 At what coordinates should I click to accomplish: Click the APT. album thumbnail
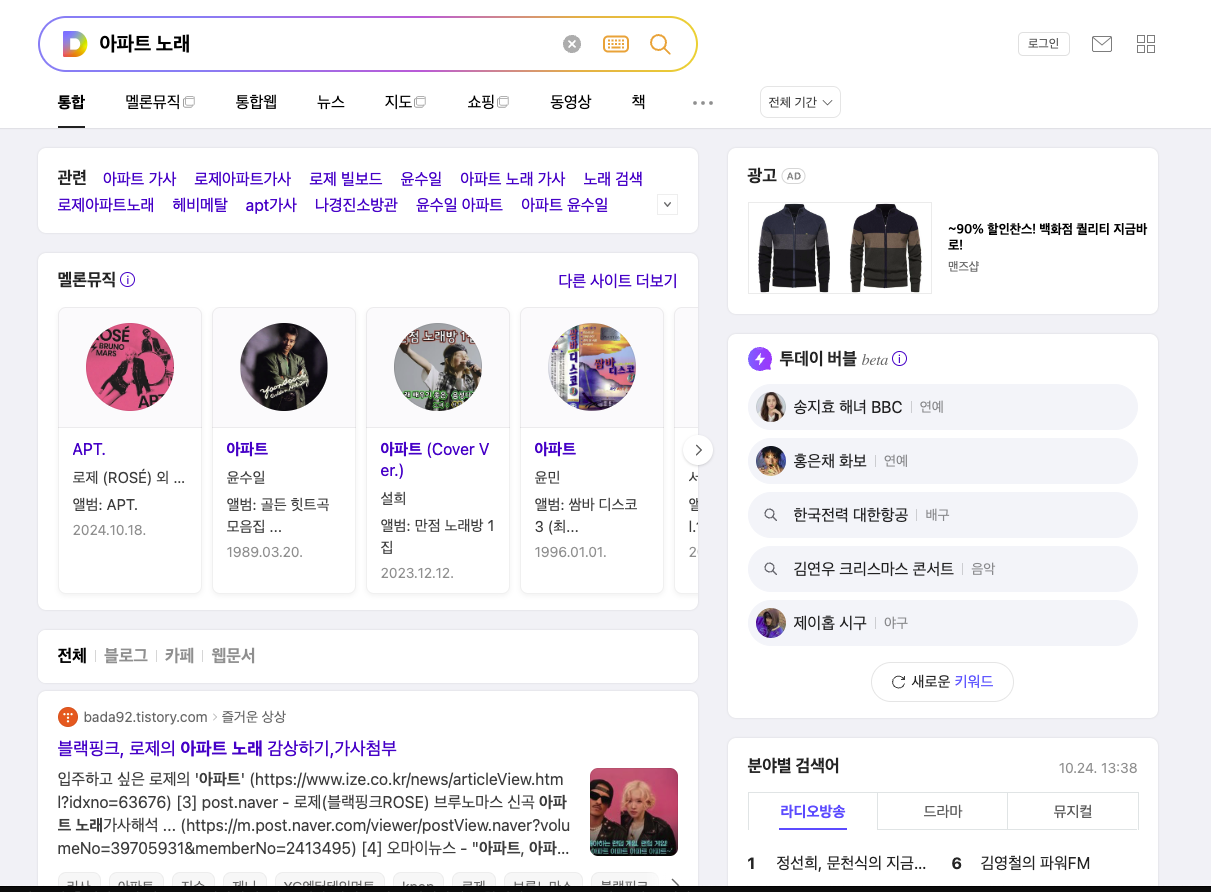129,367
